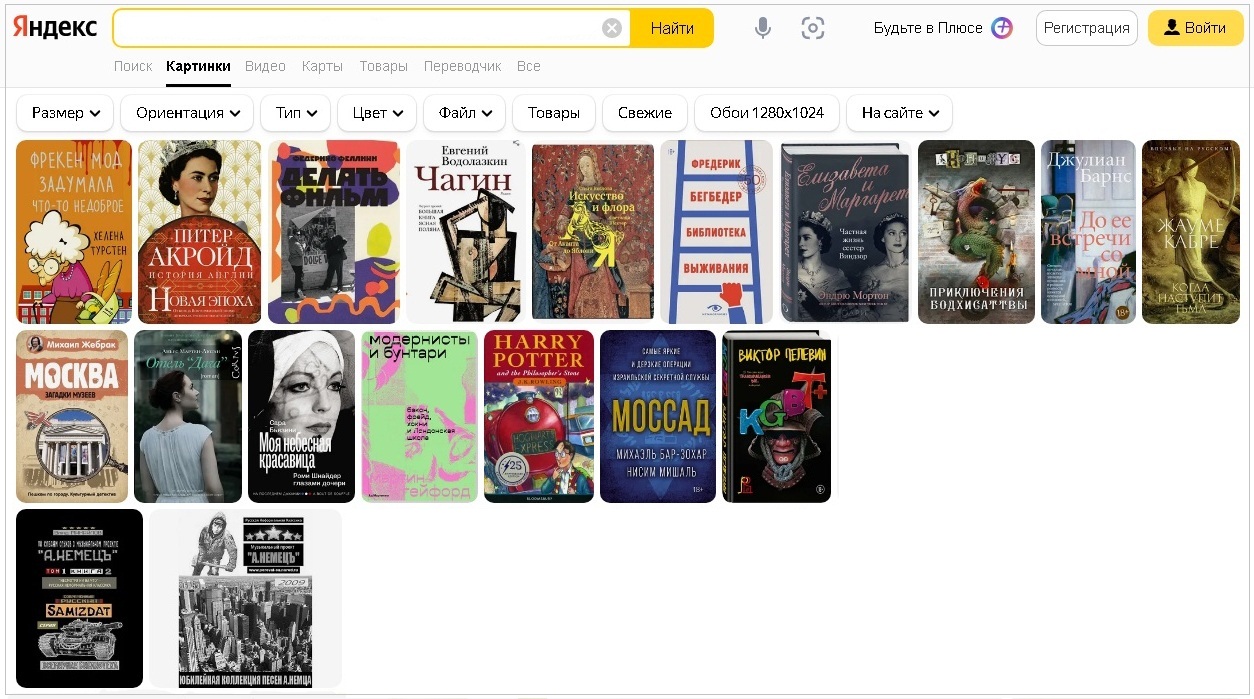Open the Жауме Кабре book cover

click(1191, 232)
